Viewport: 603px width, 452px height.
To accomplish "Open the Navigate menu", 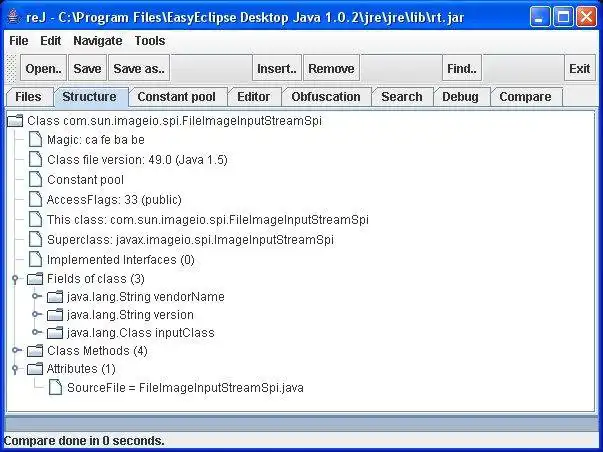I will pos(98,40).
